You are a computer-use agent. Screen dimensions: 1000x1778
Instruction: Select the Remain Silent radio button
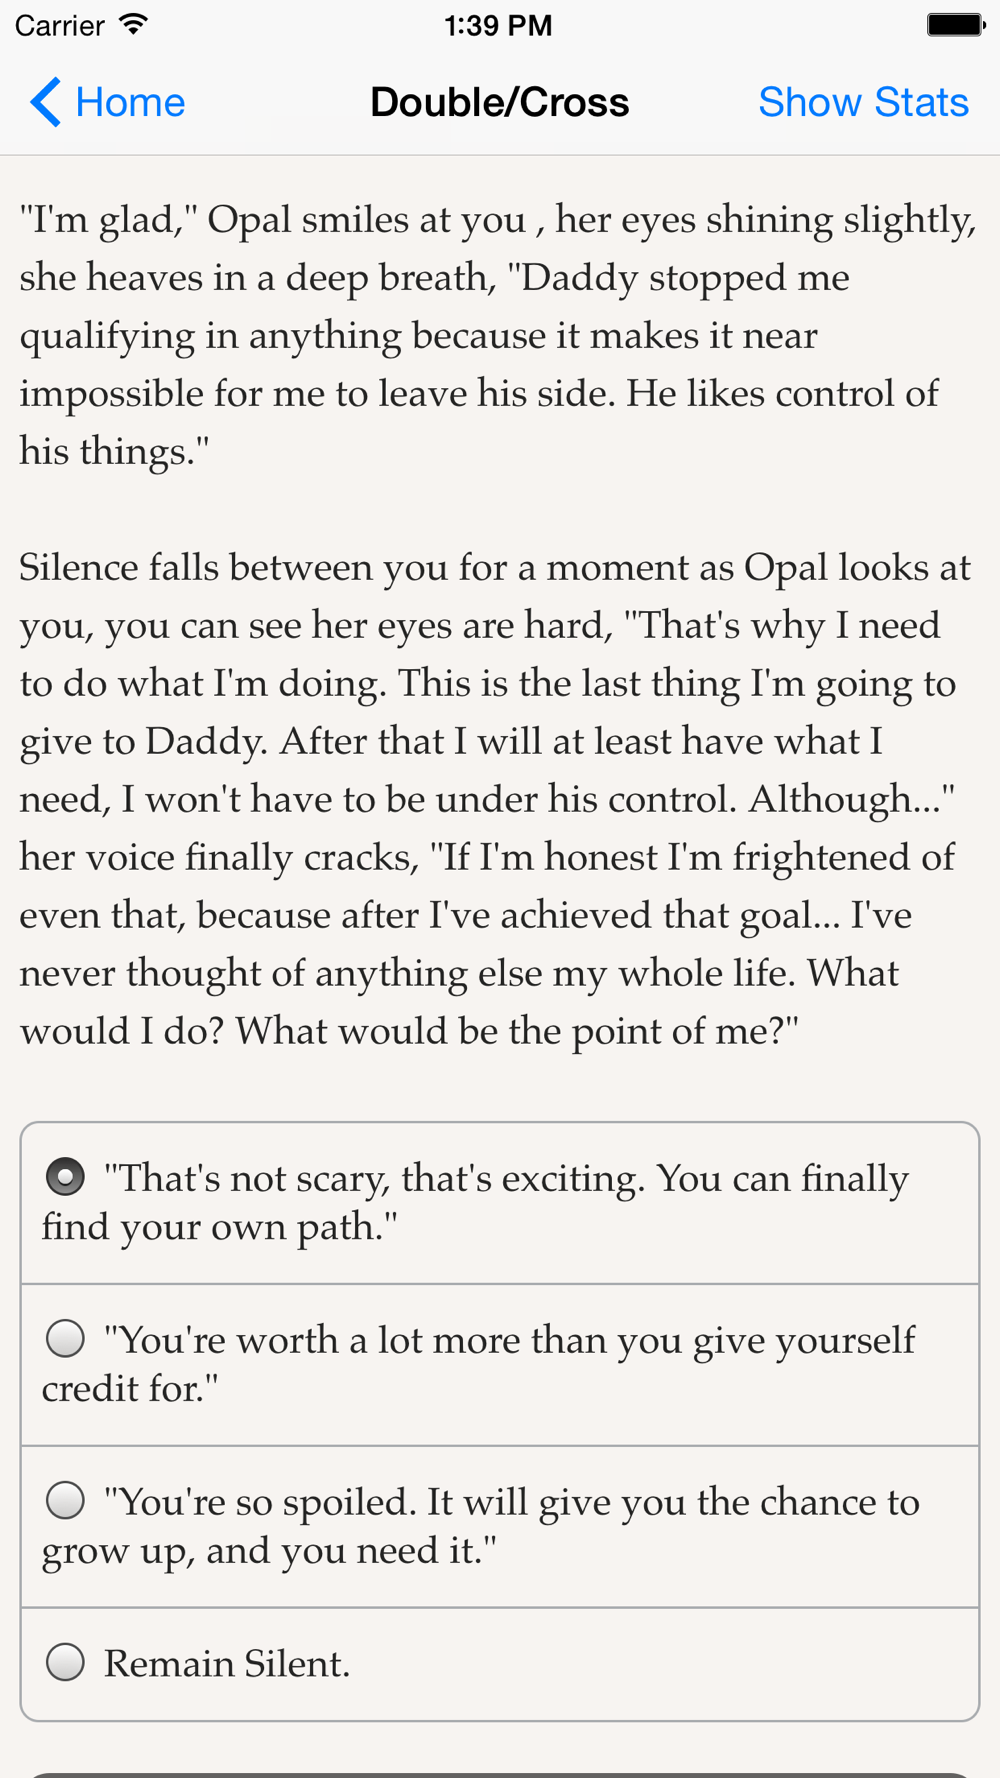coord(65,1662)
